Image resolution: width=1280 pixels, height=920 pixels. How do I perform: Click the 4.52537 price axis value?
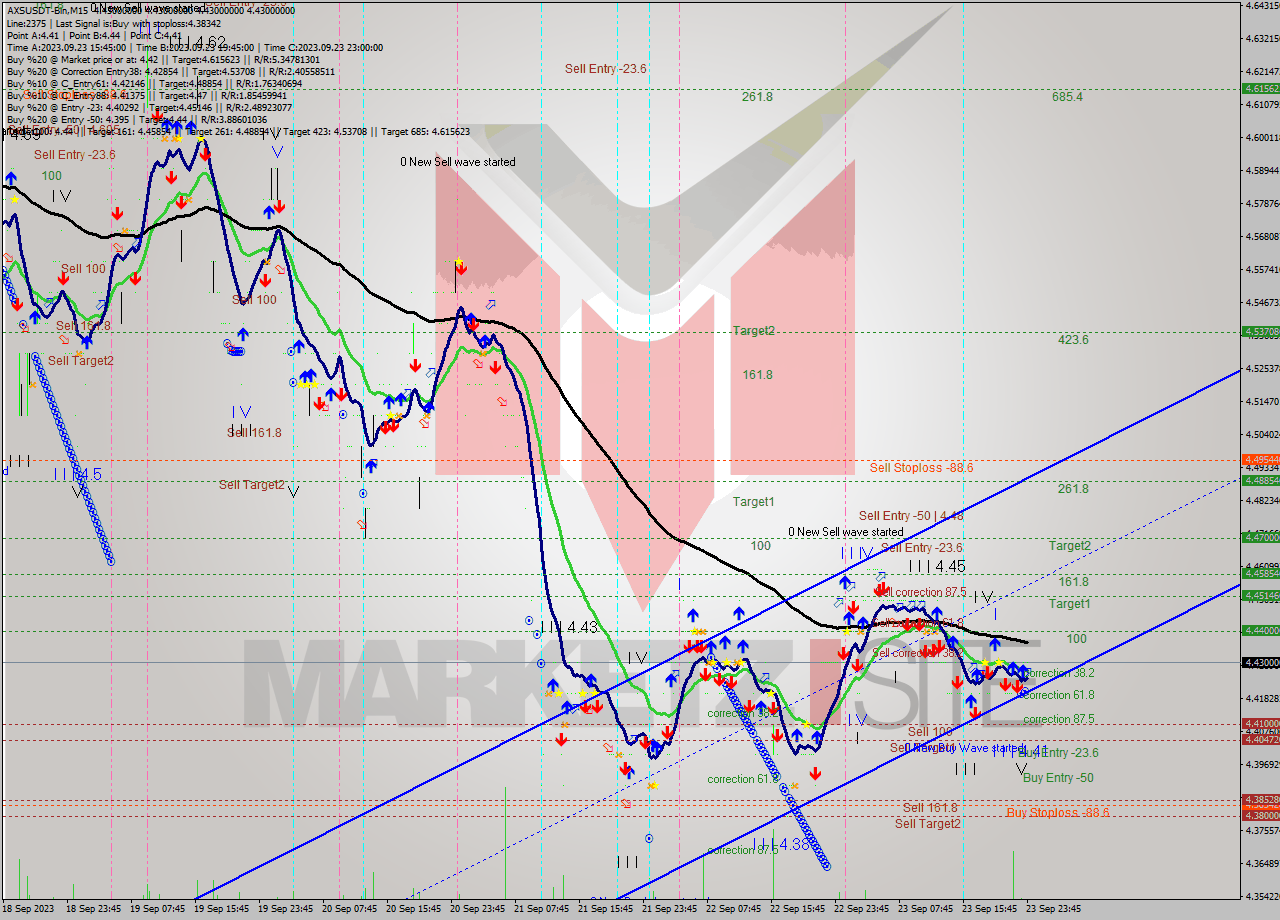pos(1262,368)
